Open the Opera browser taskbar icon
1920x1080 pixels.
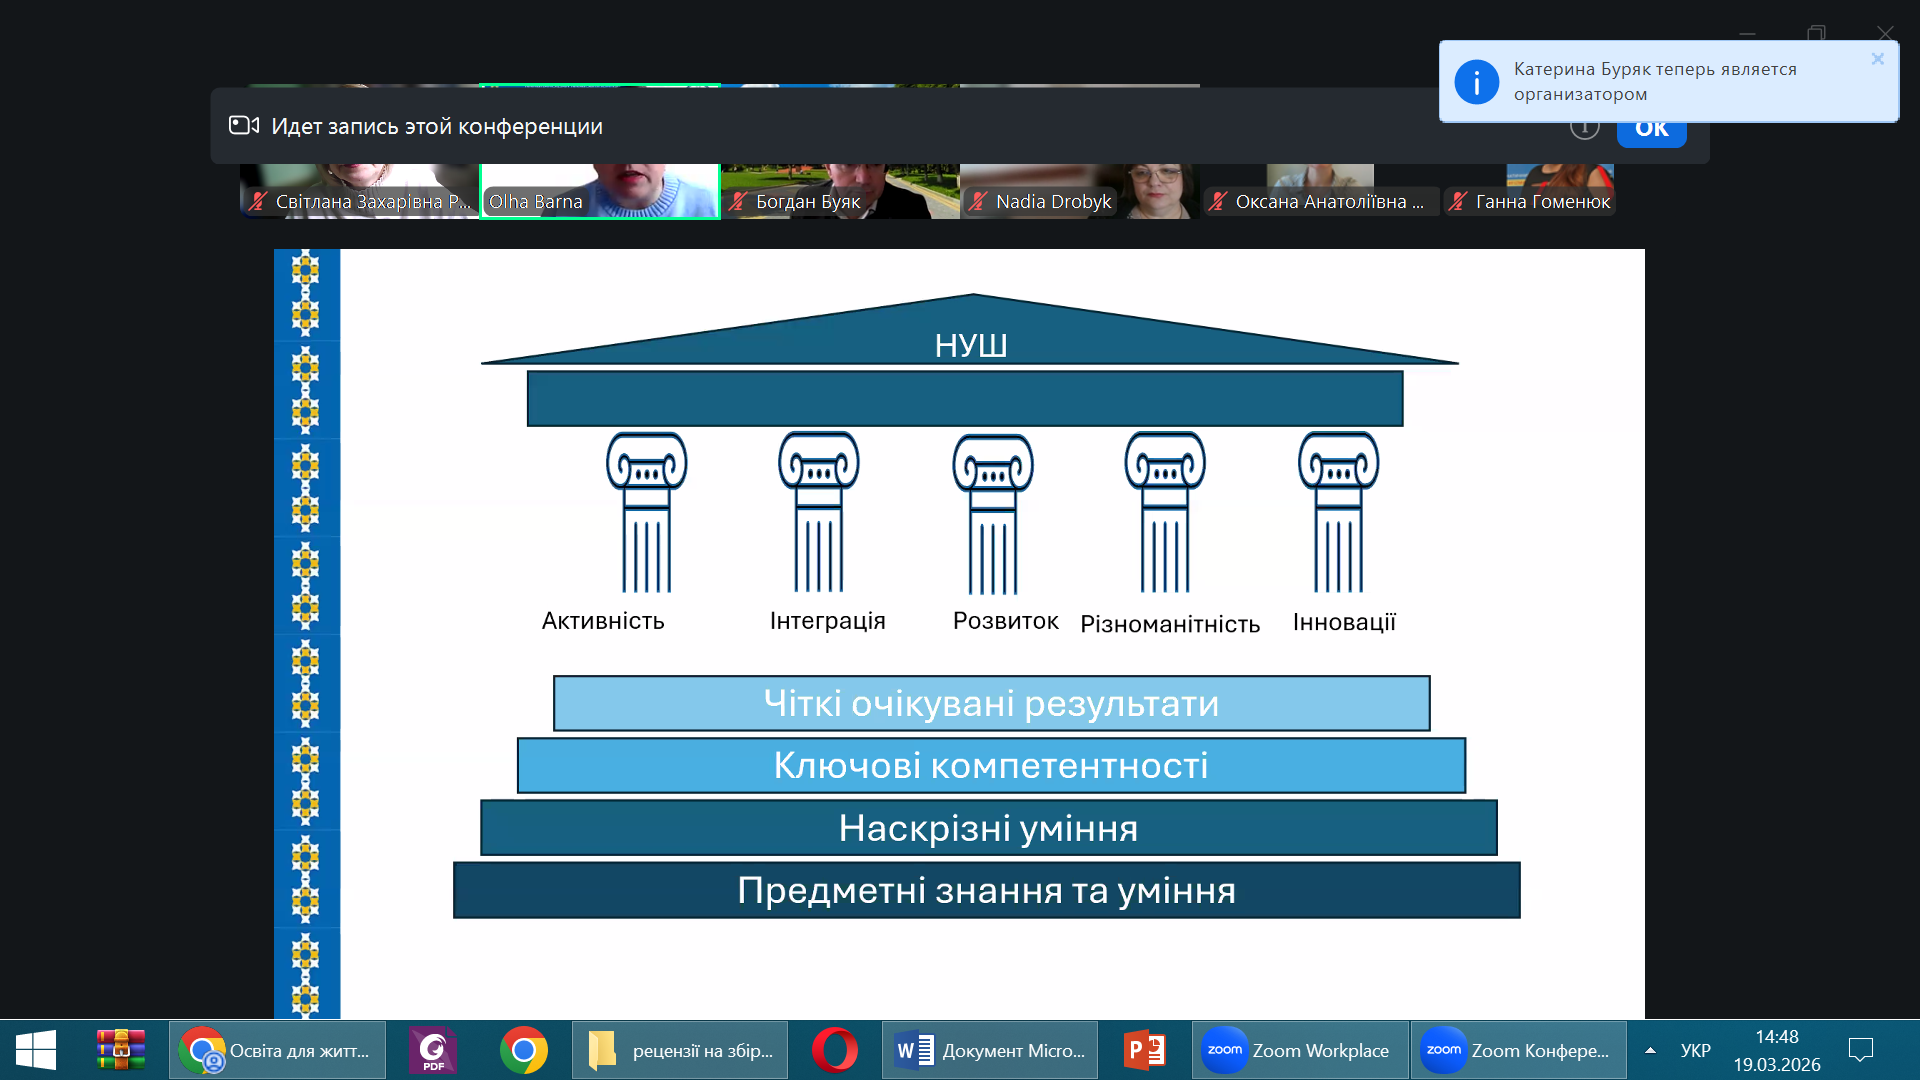point(835,1050)
